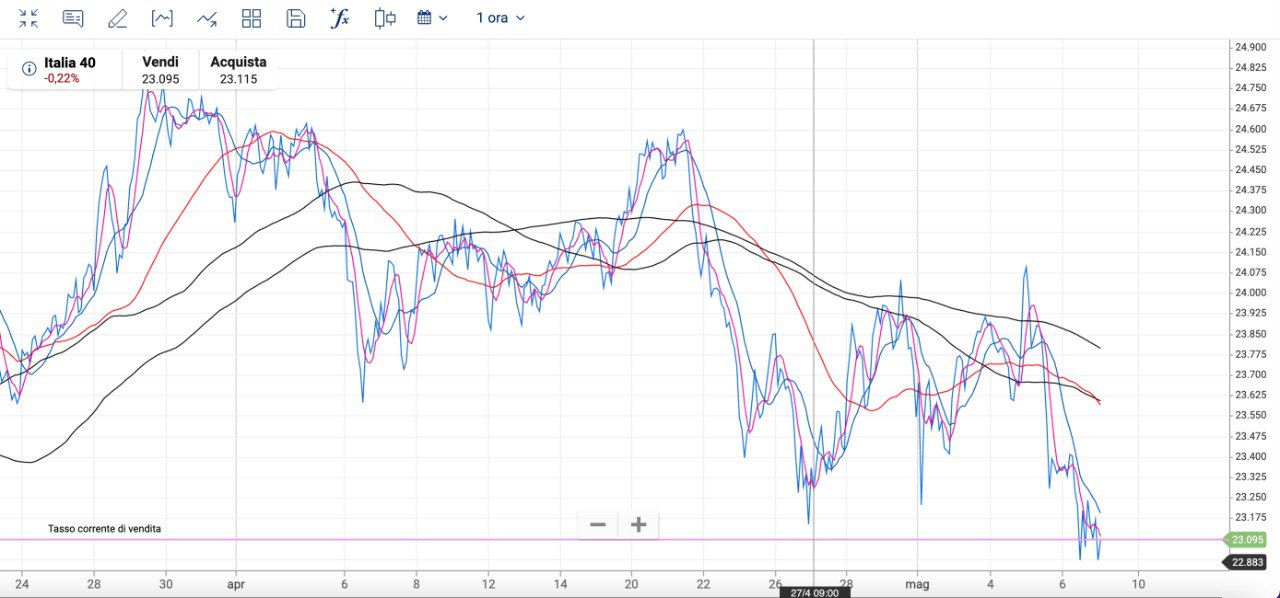Click the 14 date label on time axis
The width and height of the screenshot is (1280, 598).
(560, 584)
